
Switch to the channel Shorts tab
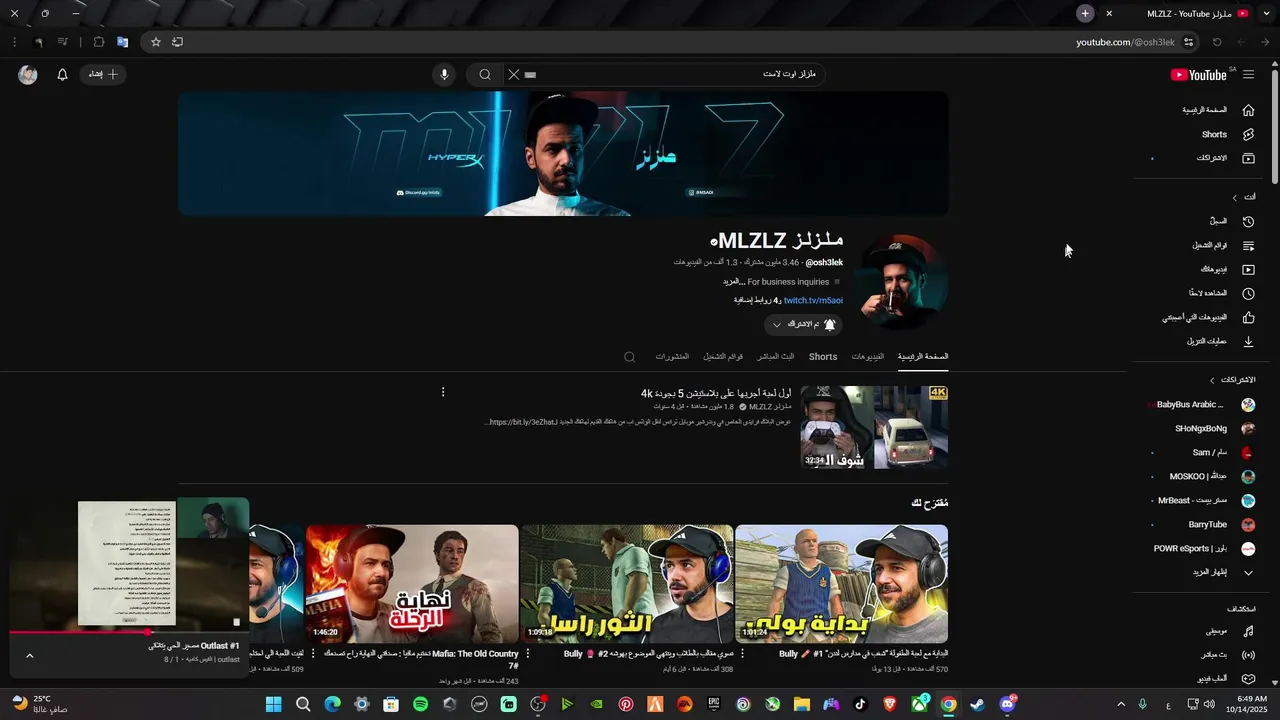823,357
